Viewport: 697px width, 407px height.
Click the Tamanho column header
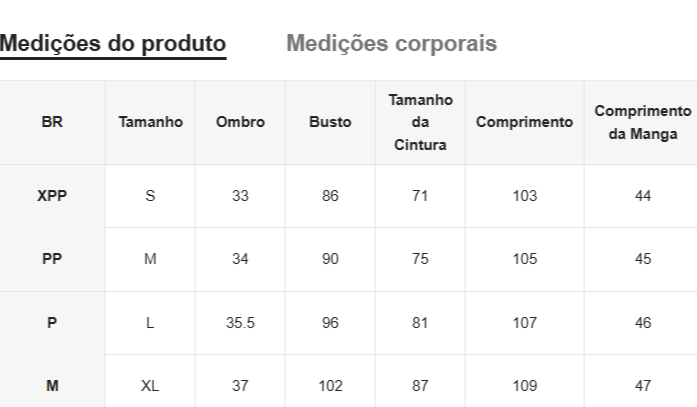coord(150,122)
